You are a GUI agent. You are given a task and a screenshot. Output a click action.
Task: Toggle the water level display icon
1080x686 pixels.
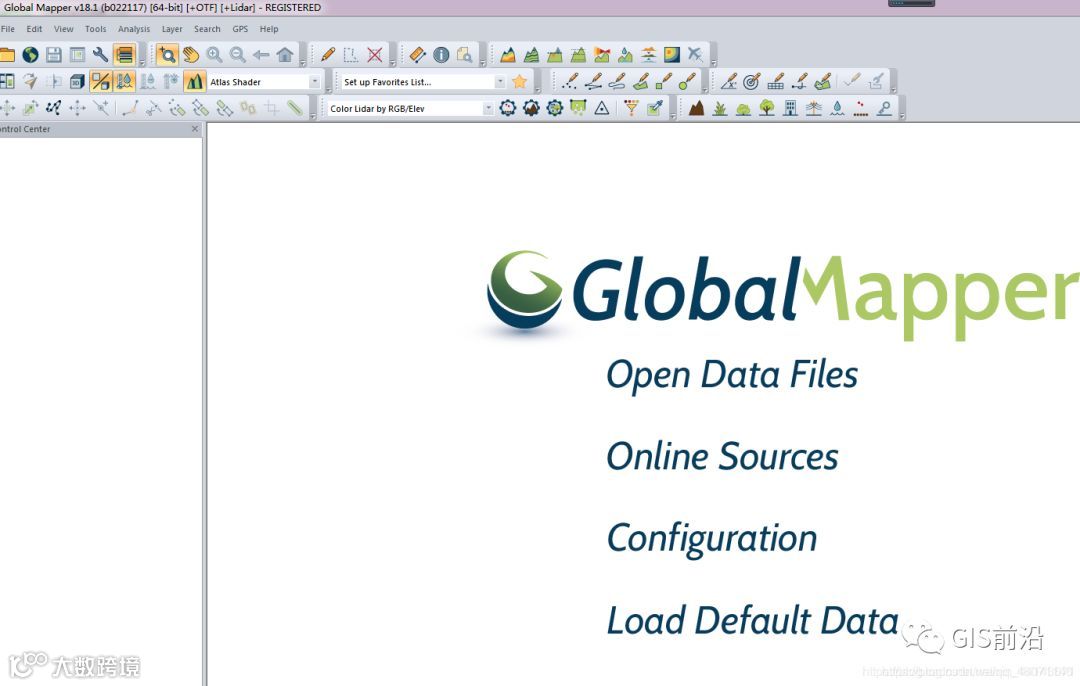(124, 82)
